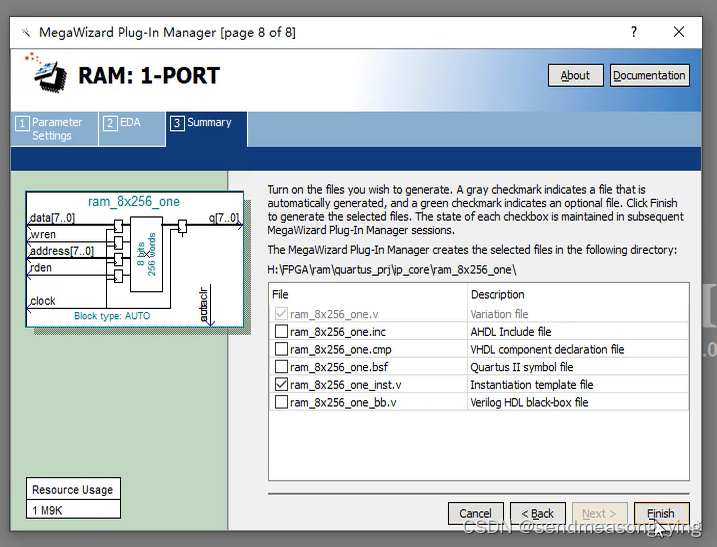Click the output directory path text
Screen dimensions: 717x547
[x=392, y=270]
